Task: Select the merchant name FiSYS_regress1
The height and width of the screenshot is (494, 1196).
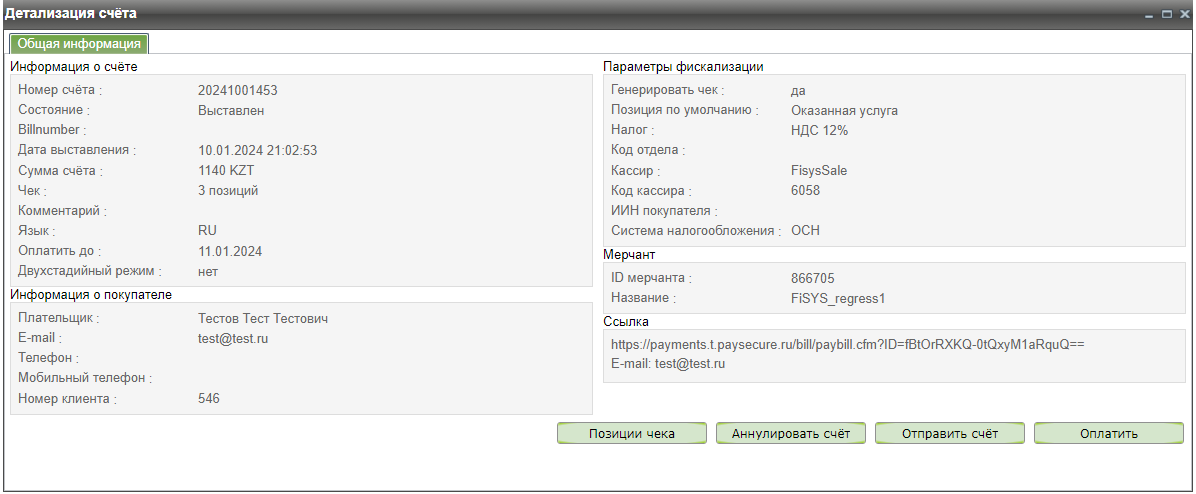Action: tap(838, 298)
